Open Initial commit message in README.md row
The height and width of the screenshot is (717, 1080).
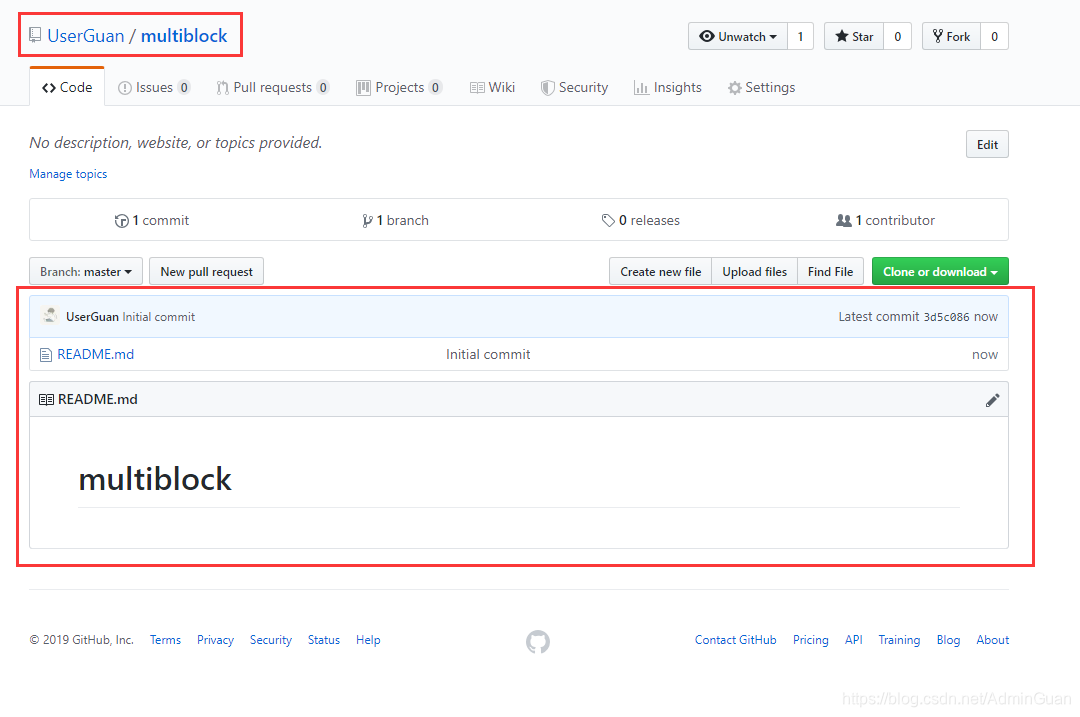pos(488,354)
